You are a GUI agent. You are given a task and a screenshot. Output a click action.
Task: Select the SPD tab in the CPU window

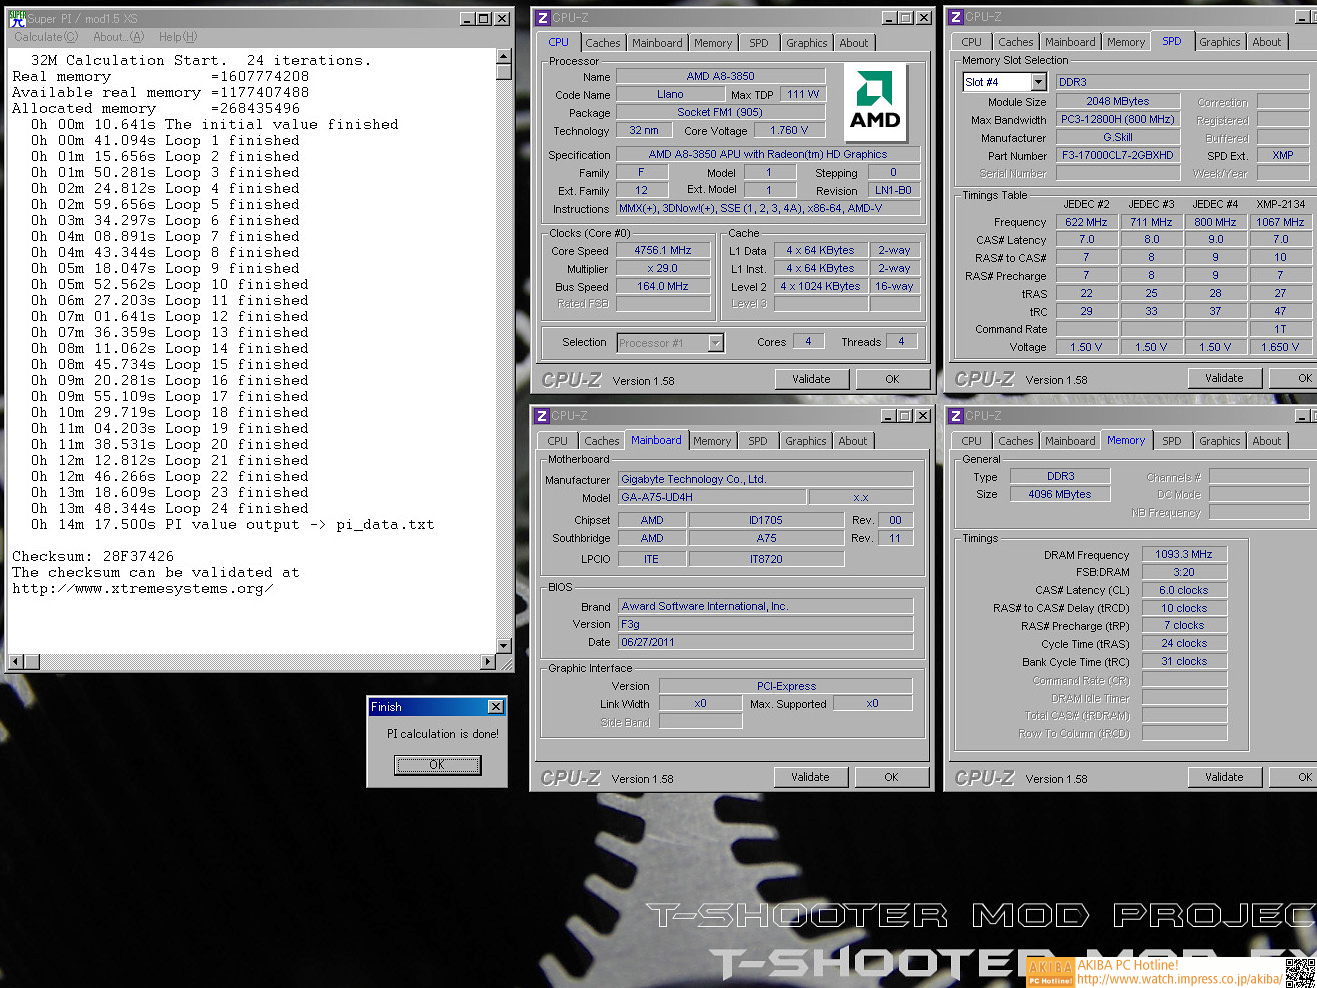point(759,43)
